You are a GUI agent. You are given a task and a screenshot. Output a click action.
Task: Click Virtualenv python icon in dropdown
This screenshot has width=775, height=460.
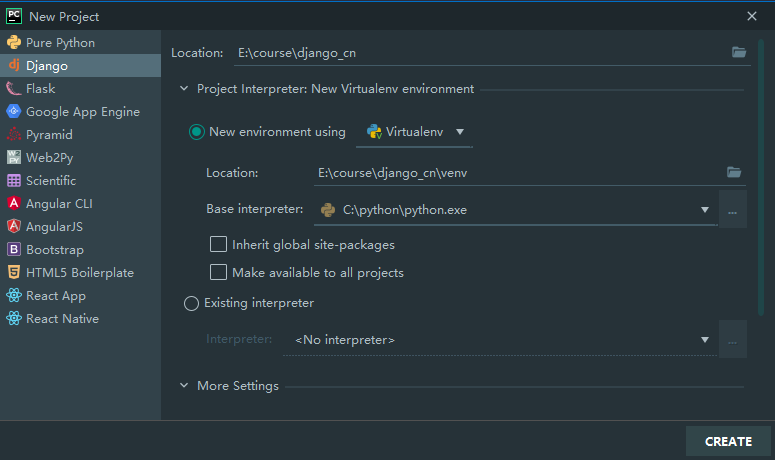[x=374, y=131]
